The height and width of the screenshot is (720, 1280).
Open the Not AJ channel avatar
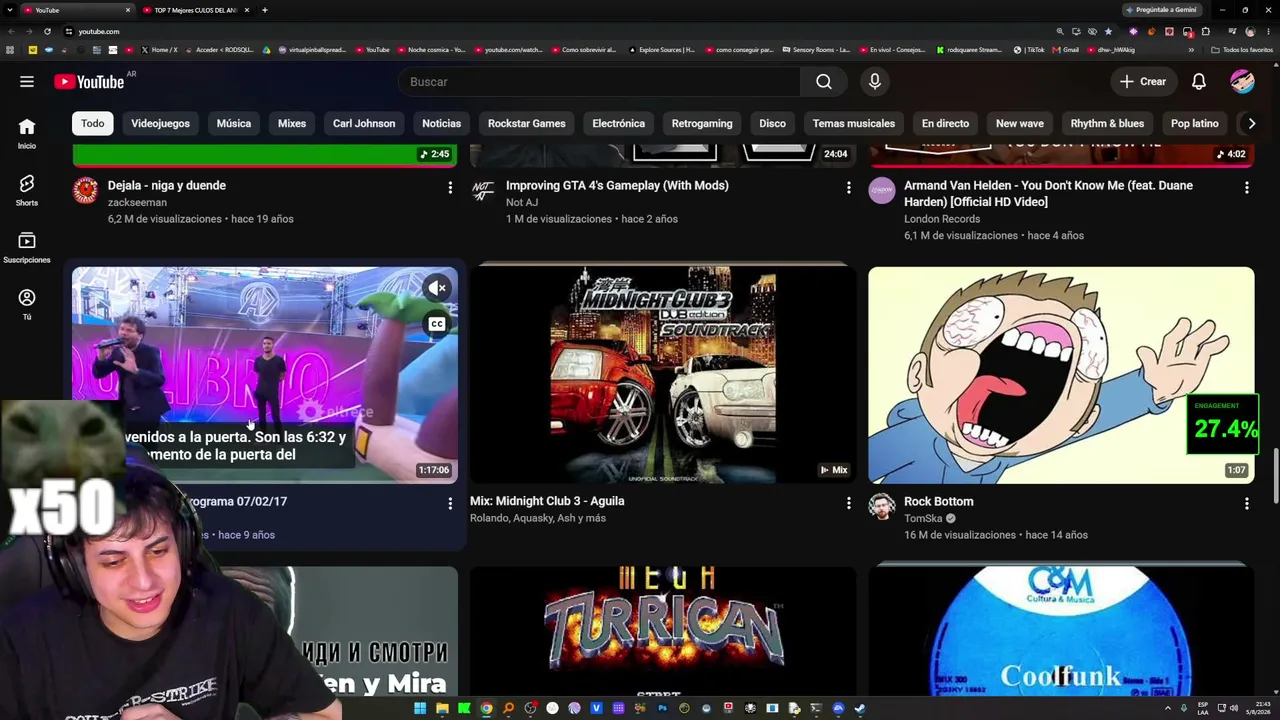click(x=484, y=190)
